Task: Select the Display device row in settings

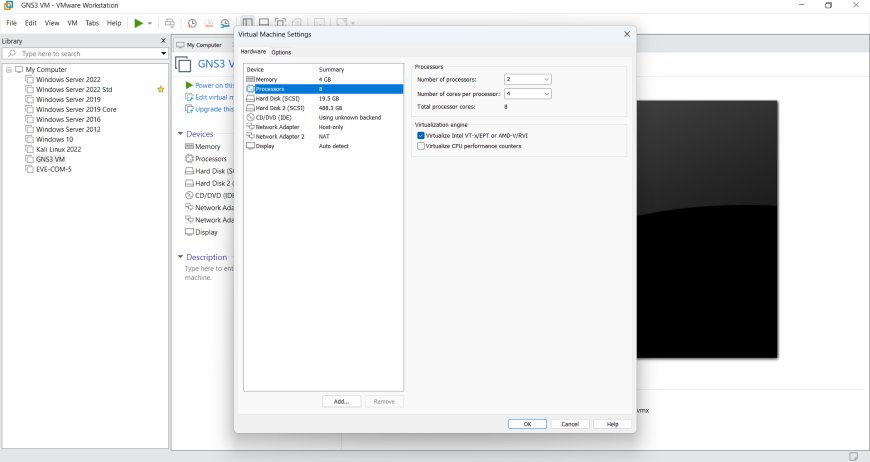Action: pos(323,146)
